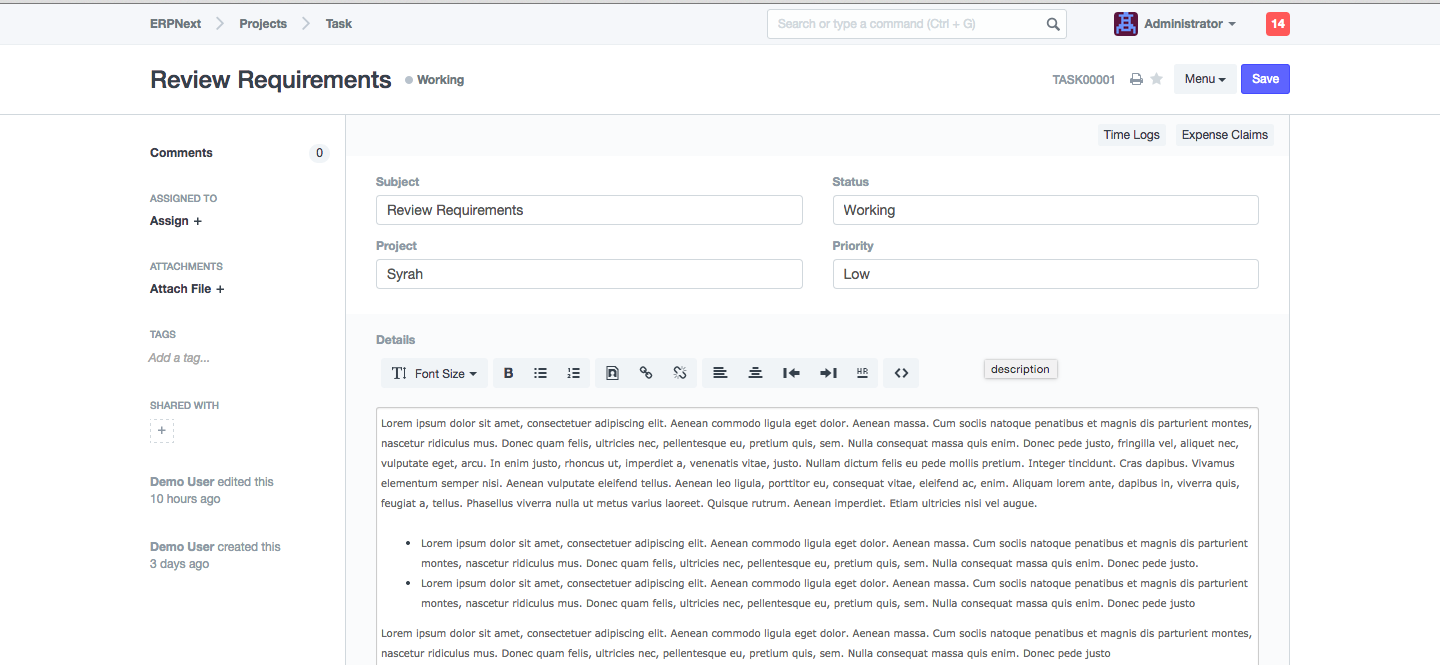Open the Font Size dropdown
1440x665 pixels.
435,373
